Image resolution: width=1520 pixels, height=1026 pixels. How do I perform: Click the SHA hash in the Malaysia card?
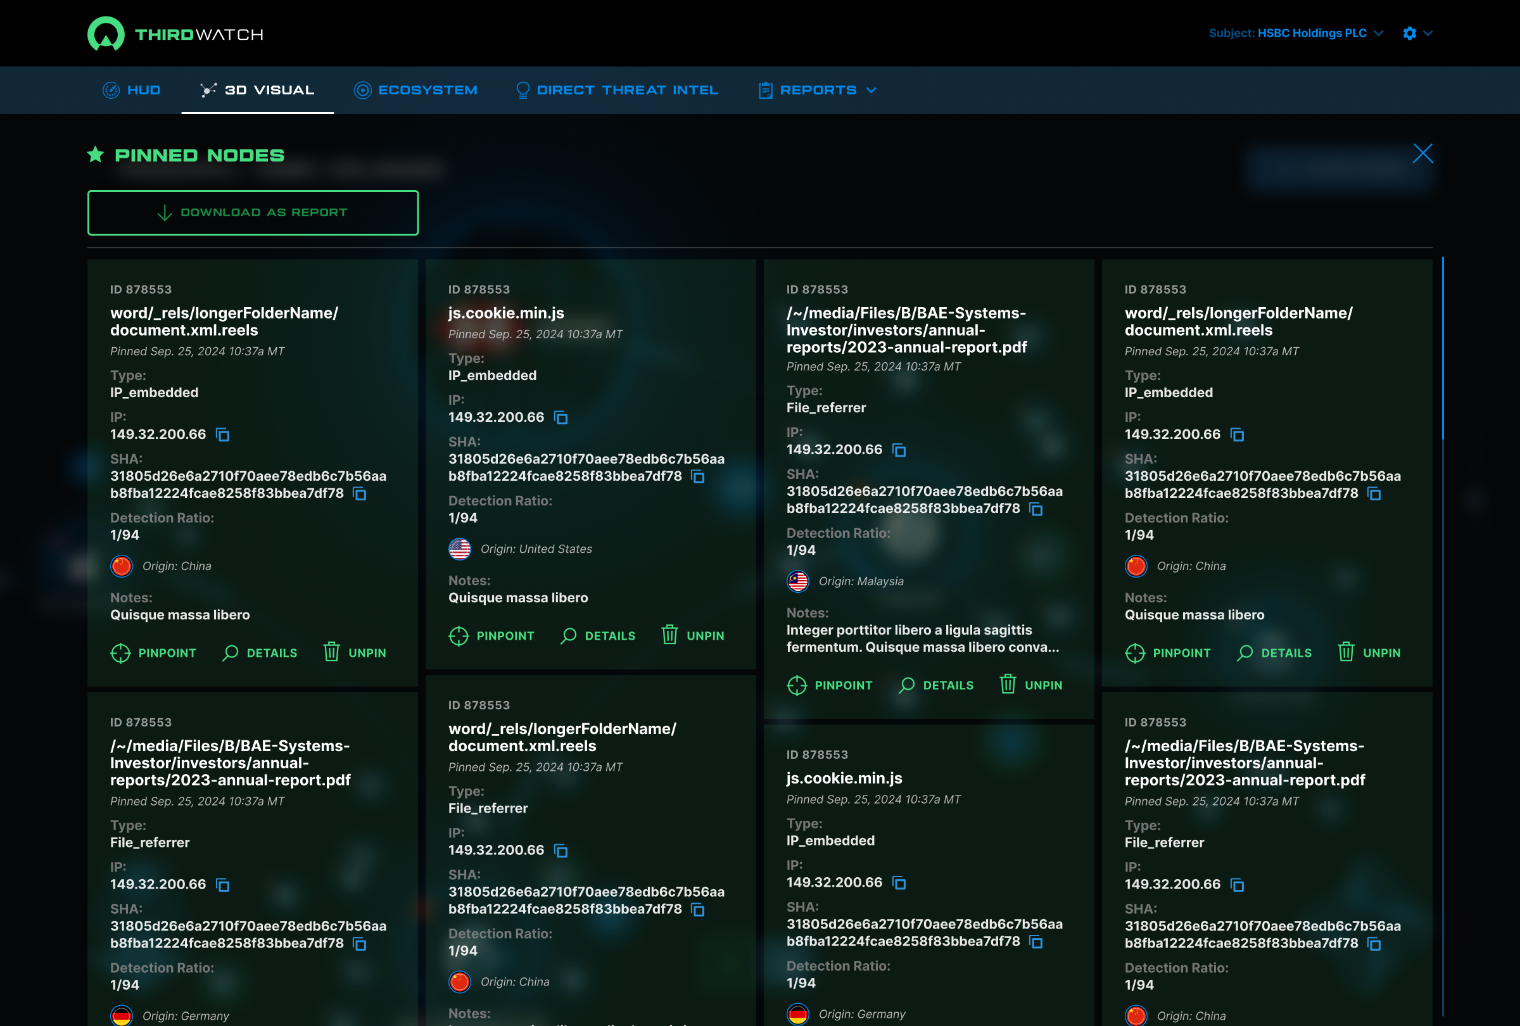coord(924,500)
